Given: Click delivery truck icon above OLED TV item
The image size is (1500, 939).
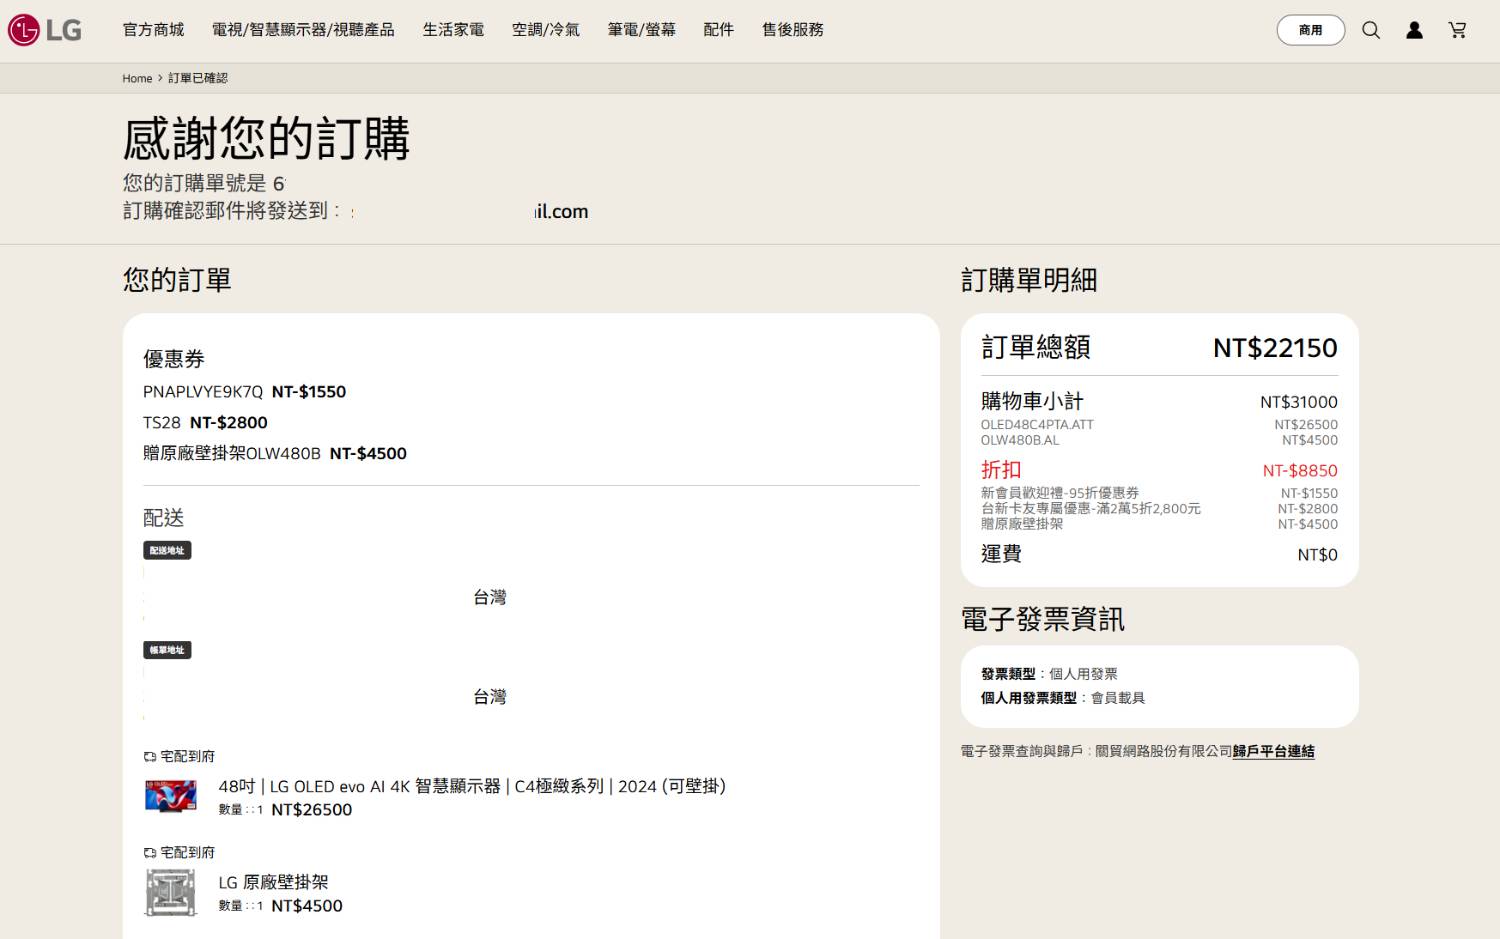Looking at the screenshot, I should point(150,757).
